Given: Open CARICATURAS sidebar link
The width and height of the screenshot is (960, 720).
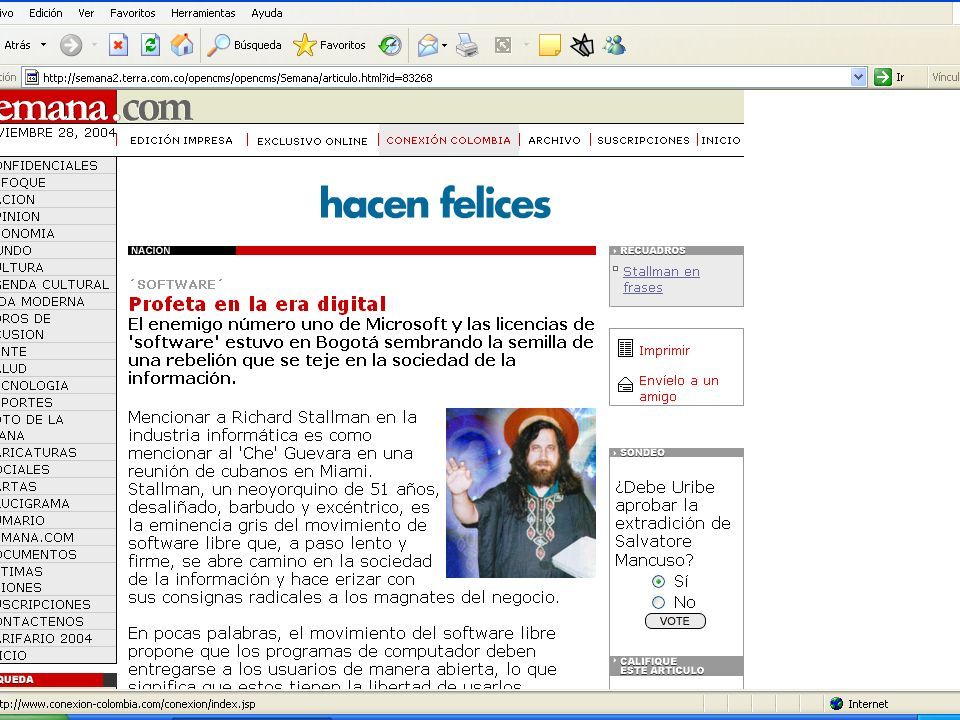Looking at the screenshot, I should pyautogui.click(x=39, y=452).
